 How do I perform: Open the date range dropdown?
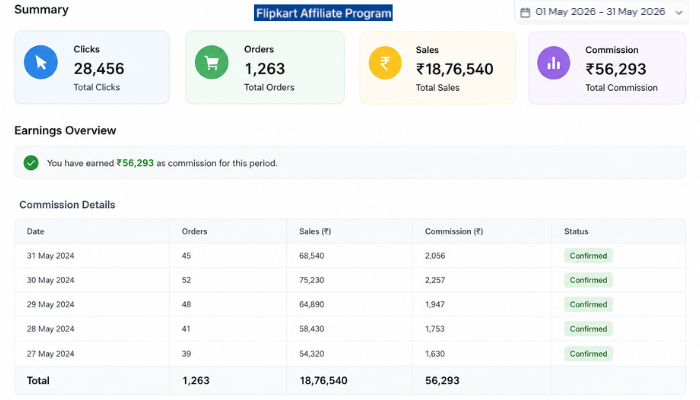[602, 12]
